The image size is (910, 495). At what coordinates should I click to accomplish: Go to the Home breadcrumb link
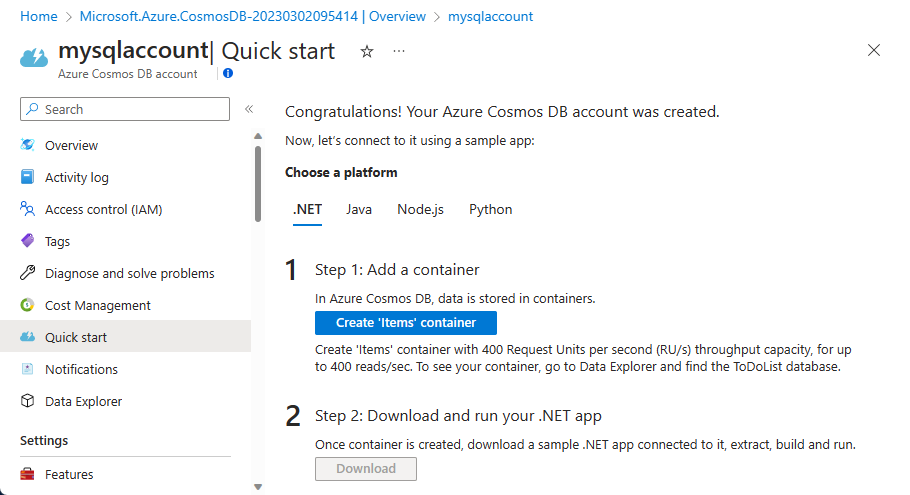point(39,17)
